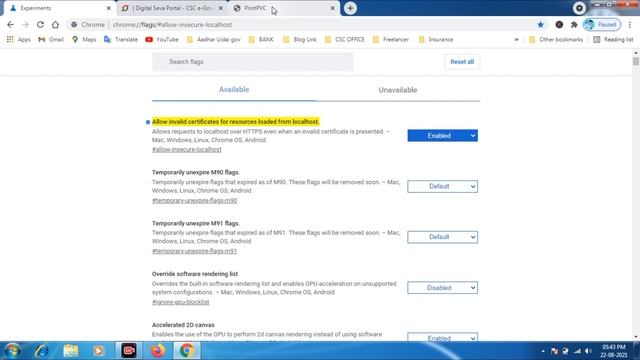Open the media player taskbar icon

pyautogui.click(x=98, y=351)
